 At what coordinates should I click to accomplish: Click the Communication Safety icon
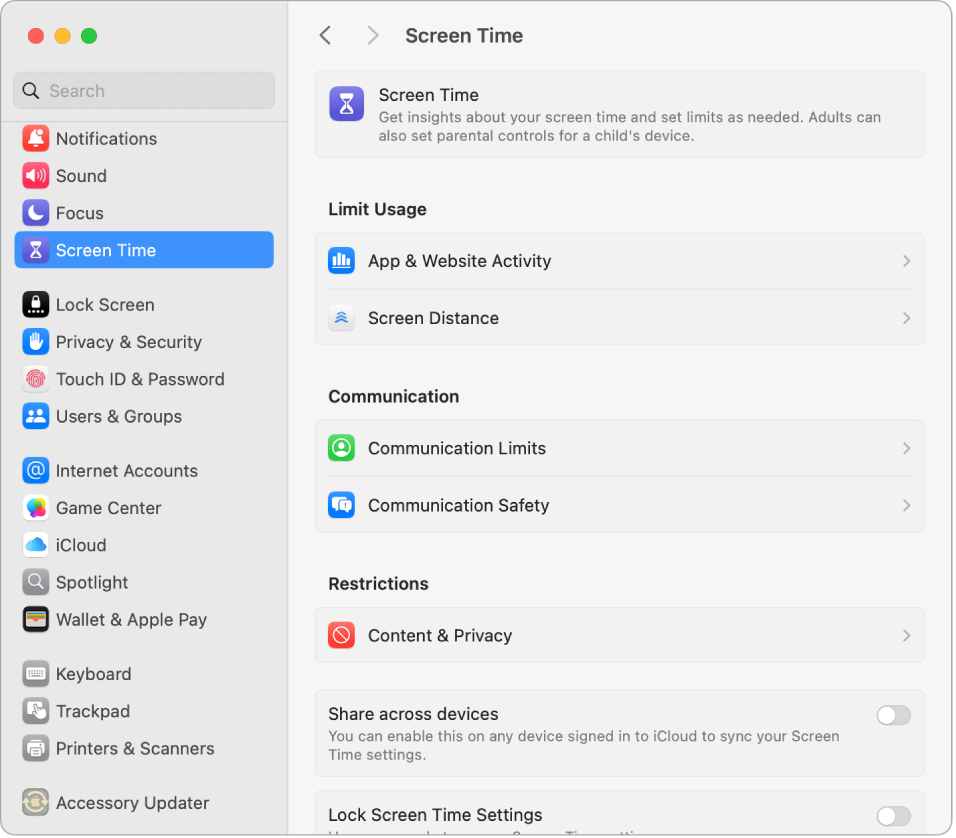click(x=341, y=505)
